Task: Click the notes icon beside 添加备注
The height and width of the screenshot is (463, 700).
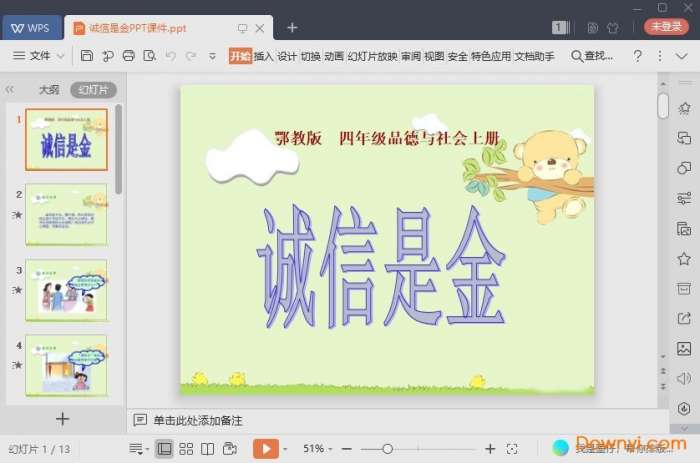Action: tap(140, 420)
